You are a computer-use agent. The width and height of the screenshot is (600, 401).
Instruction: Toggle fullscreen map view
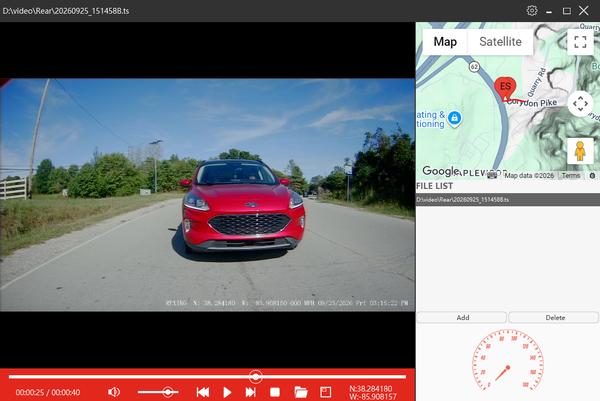click(x=580, y=41)
